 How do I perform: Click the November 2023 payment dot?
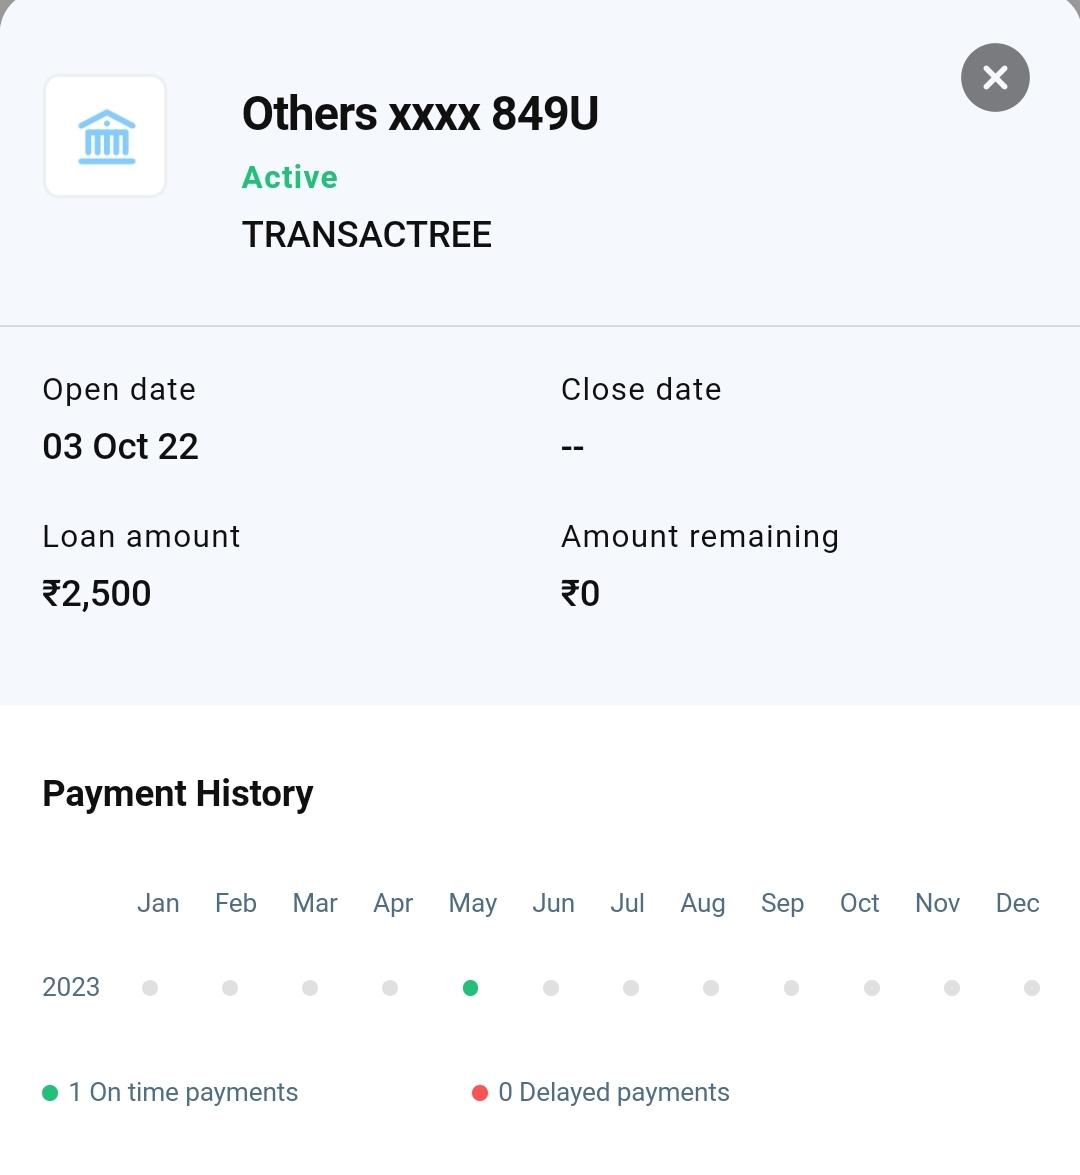(x=952, y=988)
